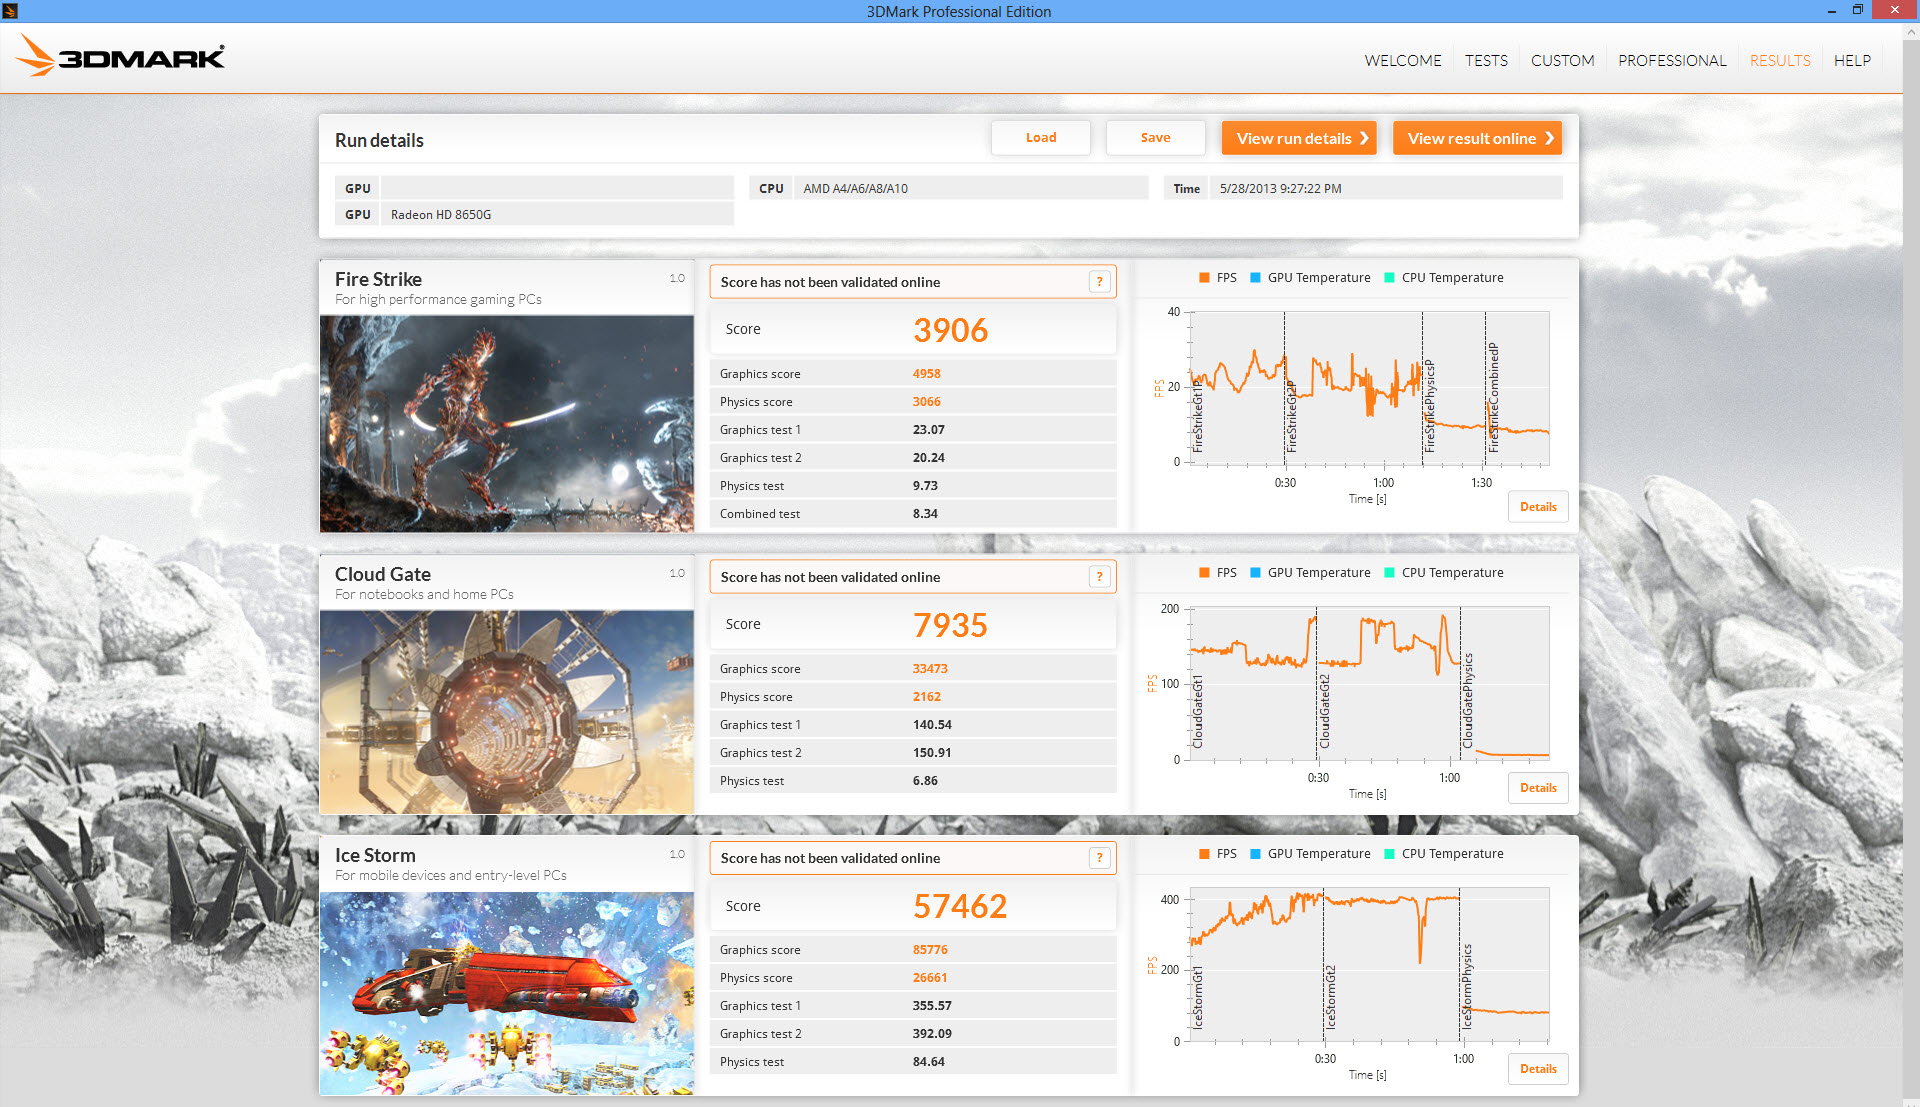
Task: Click the Ice Storm title heading
Action: (375, 855)
